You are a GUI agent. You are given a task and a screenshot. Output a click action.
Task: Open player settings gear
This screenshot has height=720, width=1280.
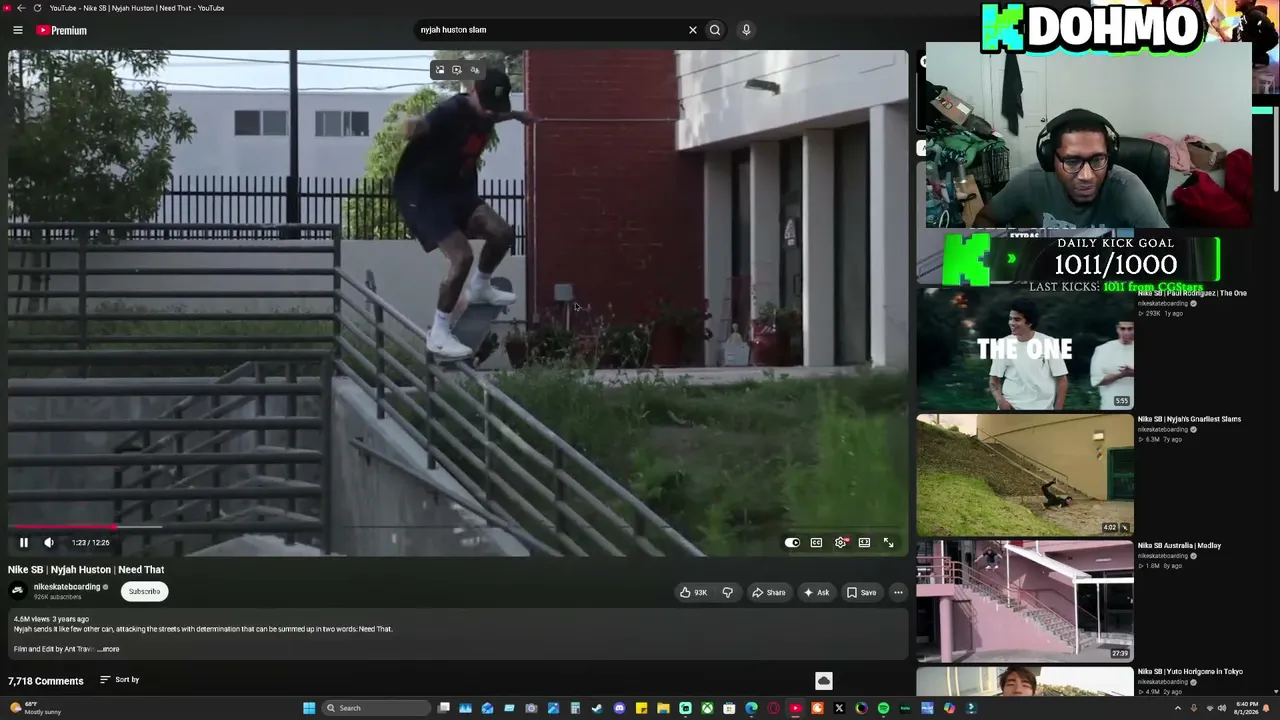click(840, 543)
